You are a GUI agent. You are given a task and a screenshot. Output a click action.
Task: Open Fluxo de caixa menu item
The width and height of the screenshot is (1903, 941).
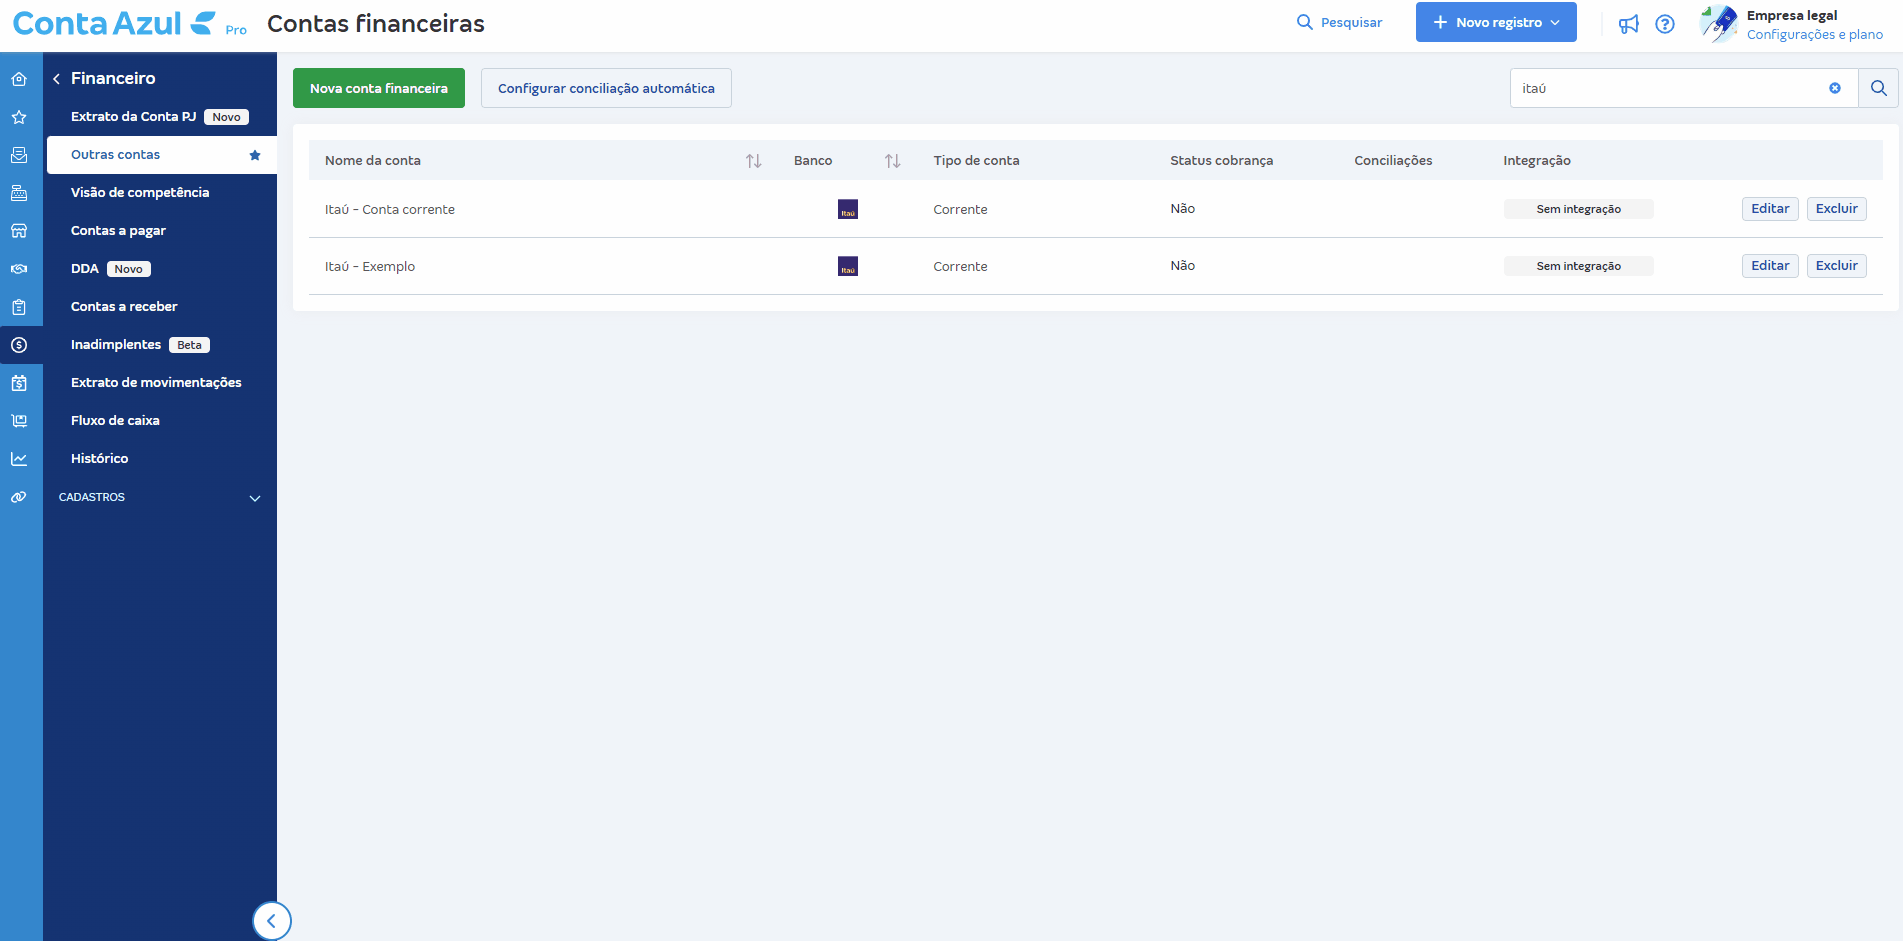click(115, 421)
